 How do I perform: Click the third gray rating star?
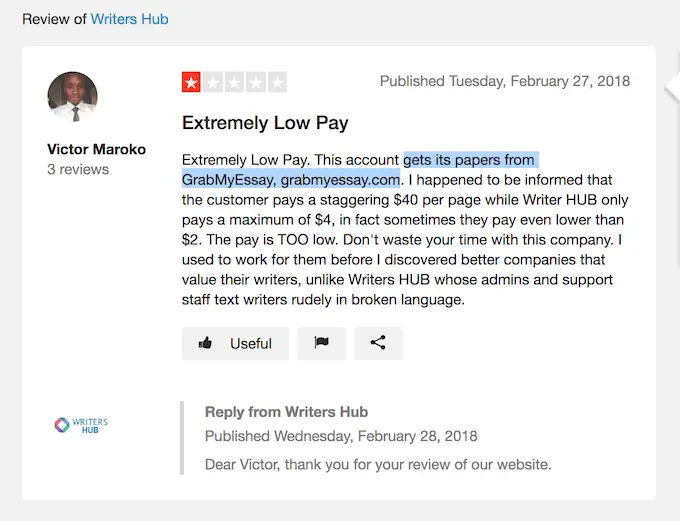pos(234,82)
